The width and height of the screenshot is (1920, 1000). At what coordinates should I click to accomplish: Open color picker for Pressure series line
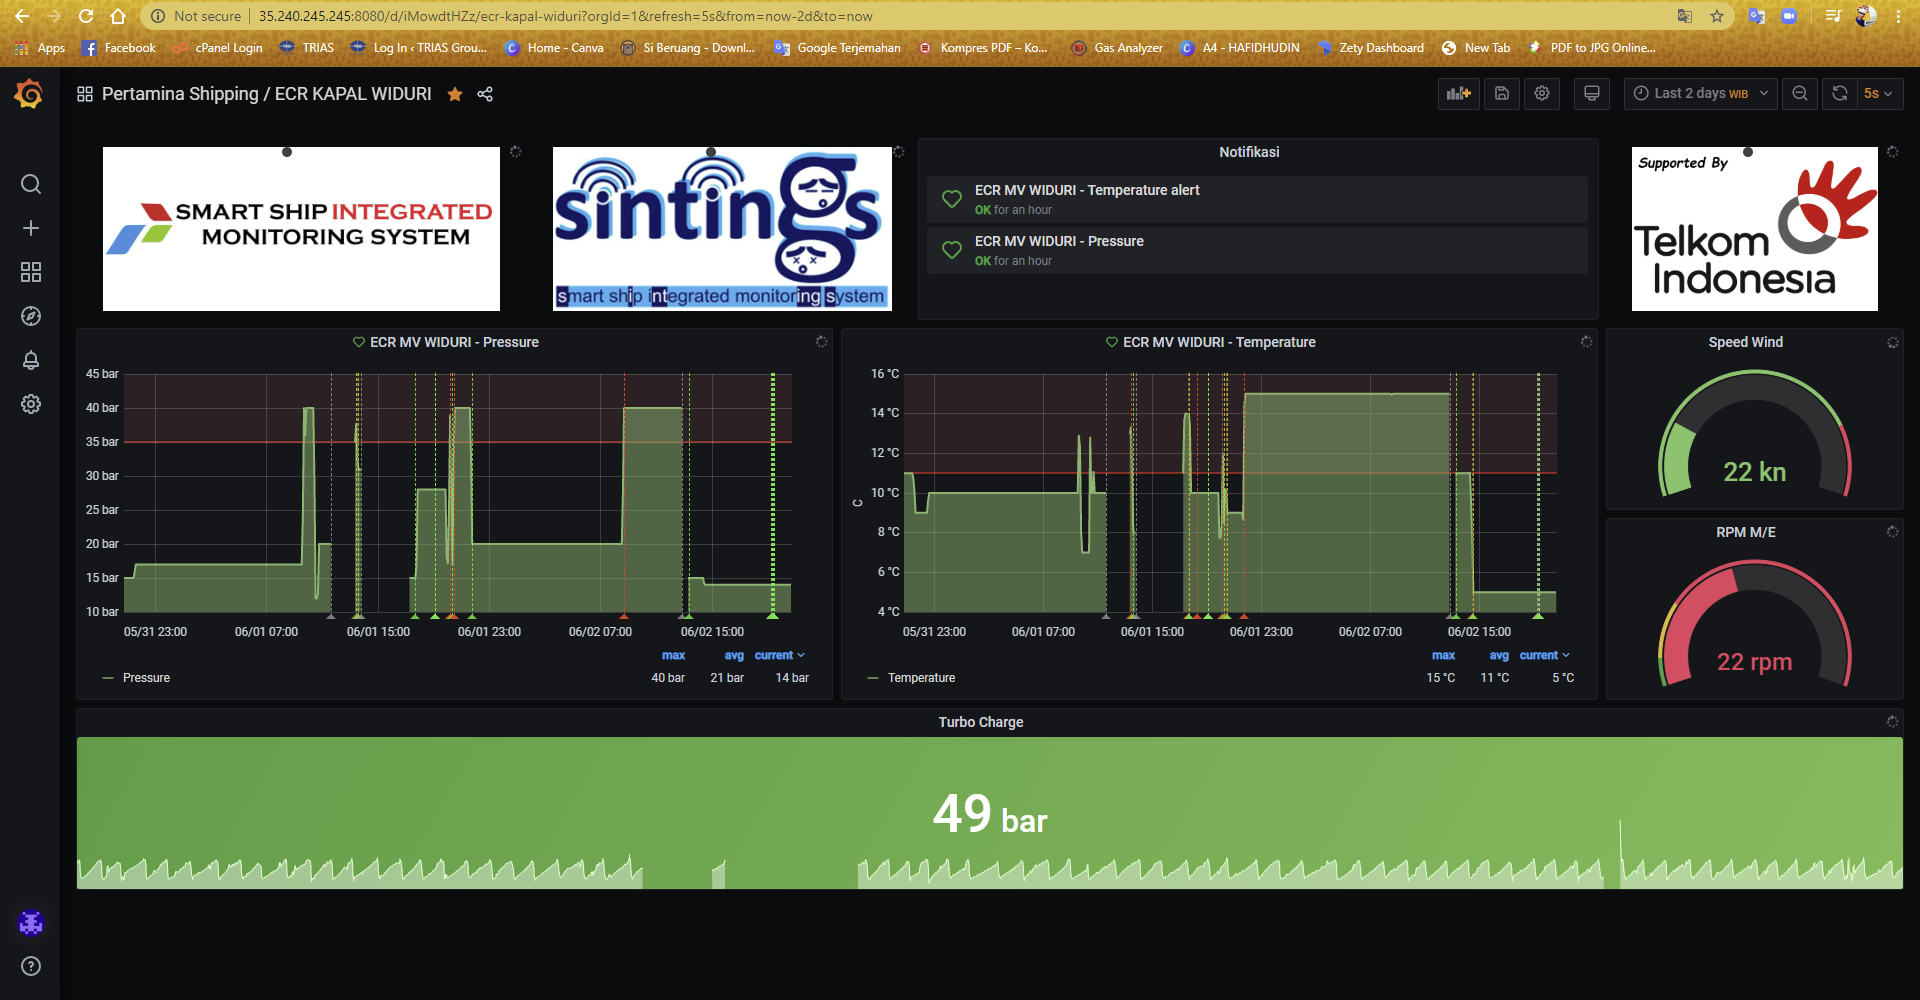(108, 677)
